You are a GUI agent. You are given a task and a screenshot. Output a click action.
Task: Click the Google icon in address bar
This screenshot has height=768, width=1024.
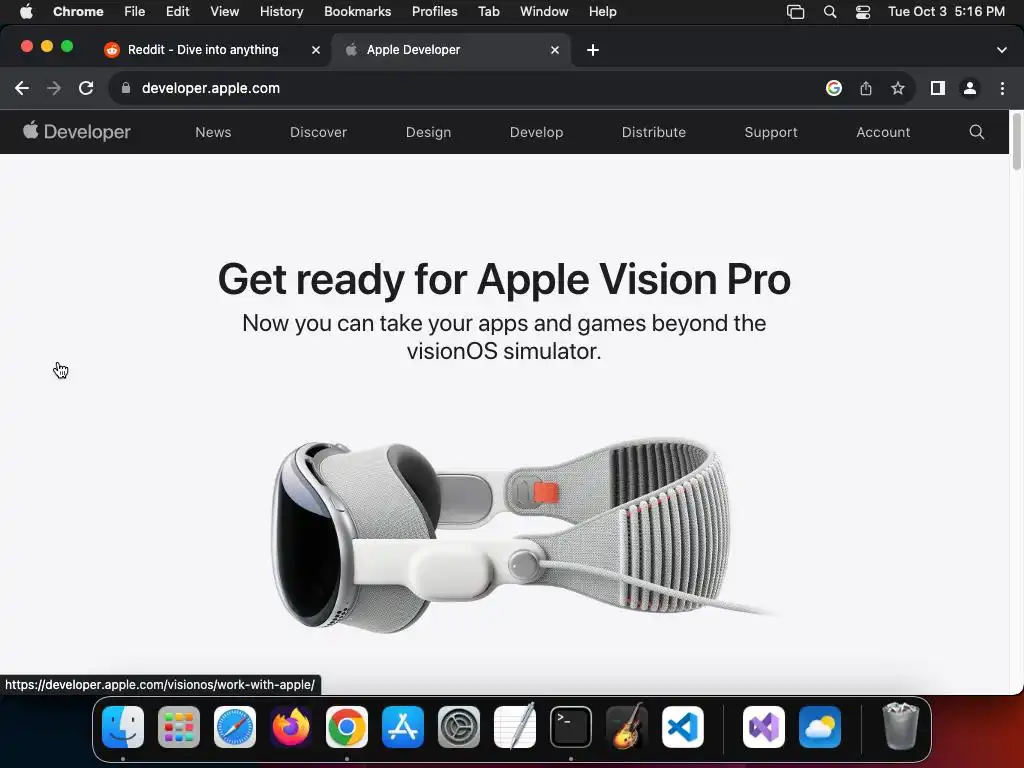[x=834, y=88]
